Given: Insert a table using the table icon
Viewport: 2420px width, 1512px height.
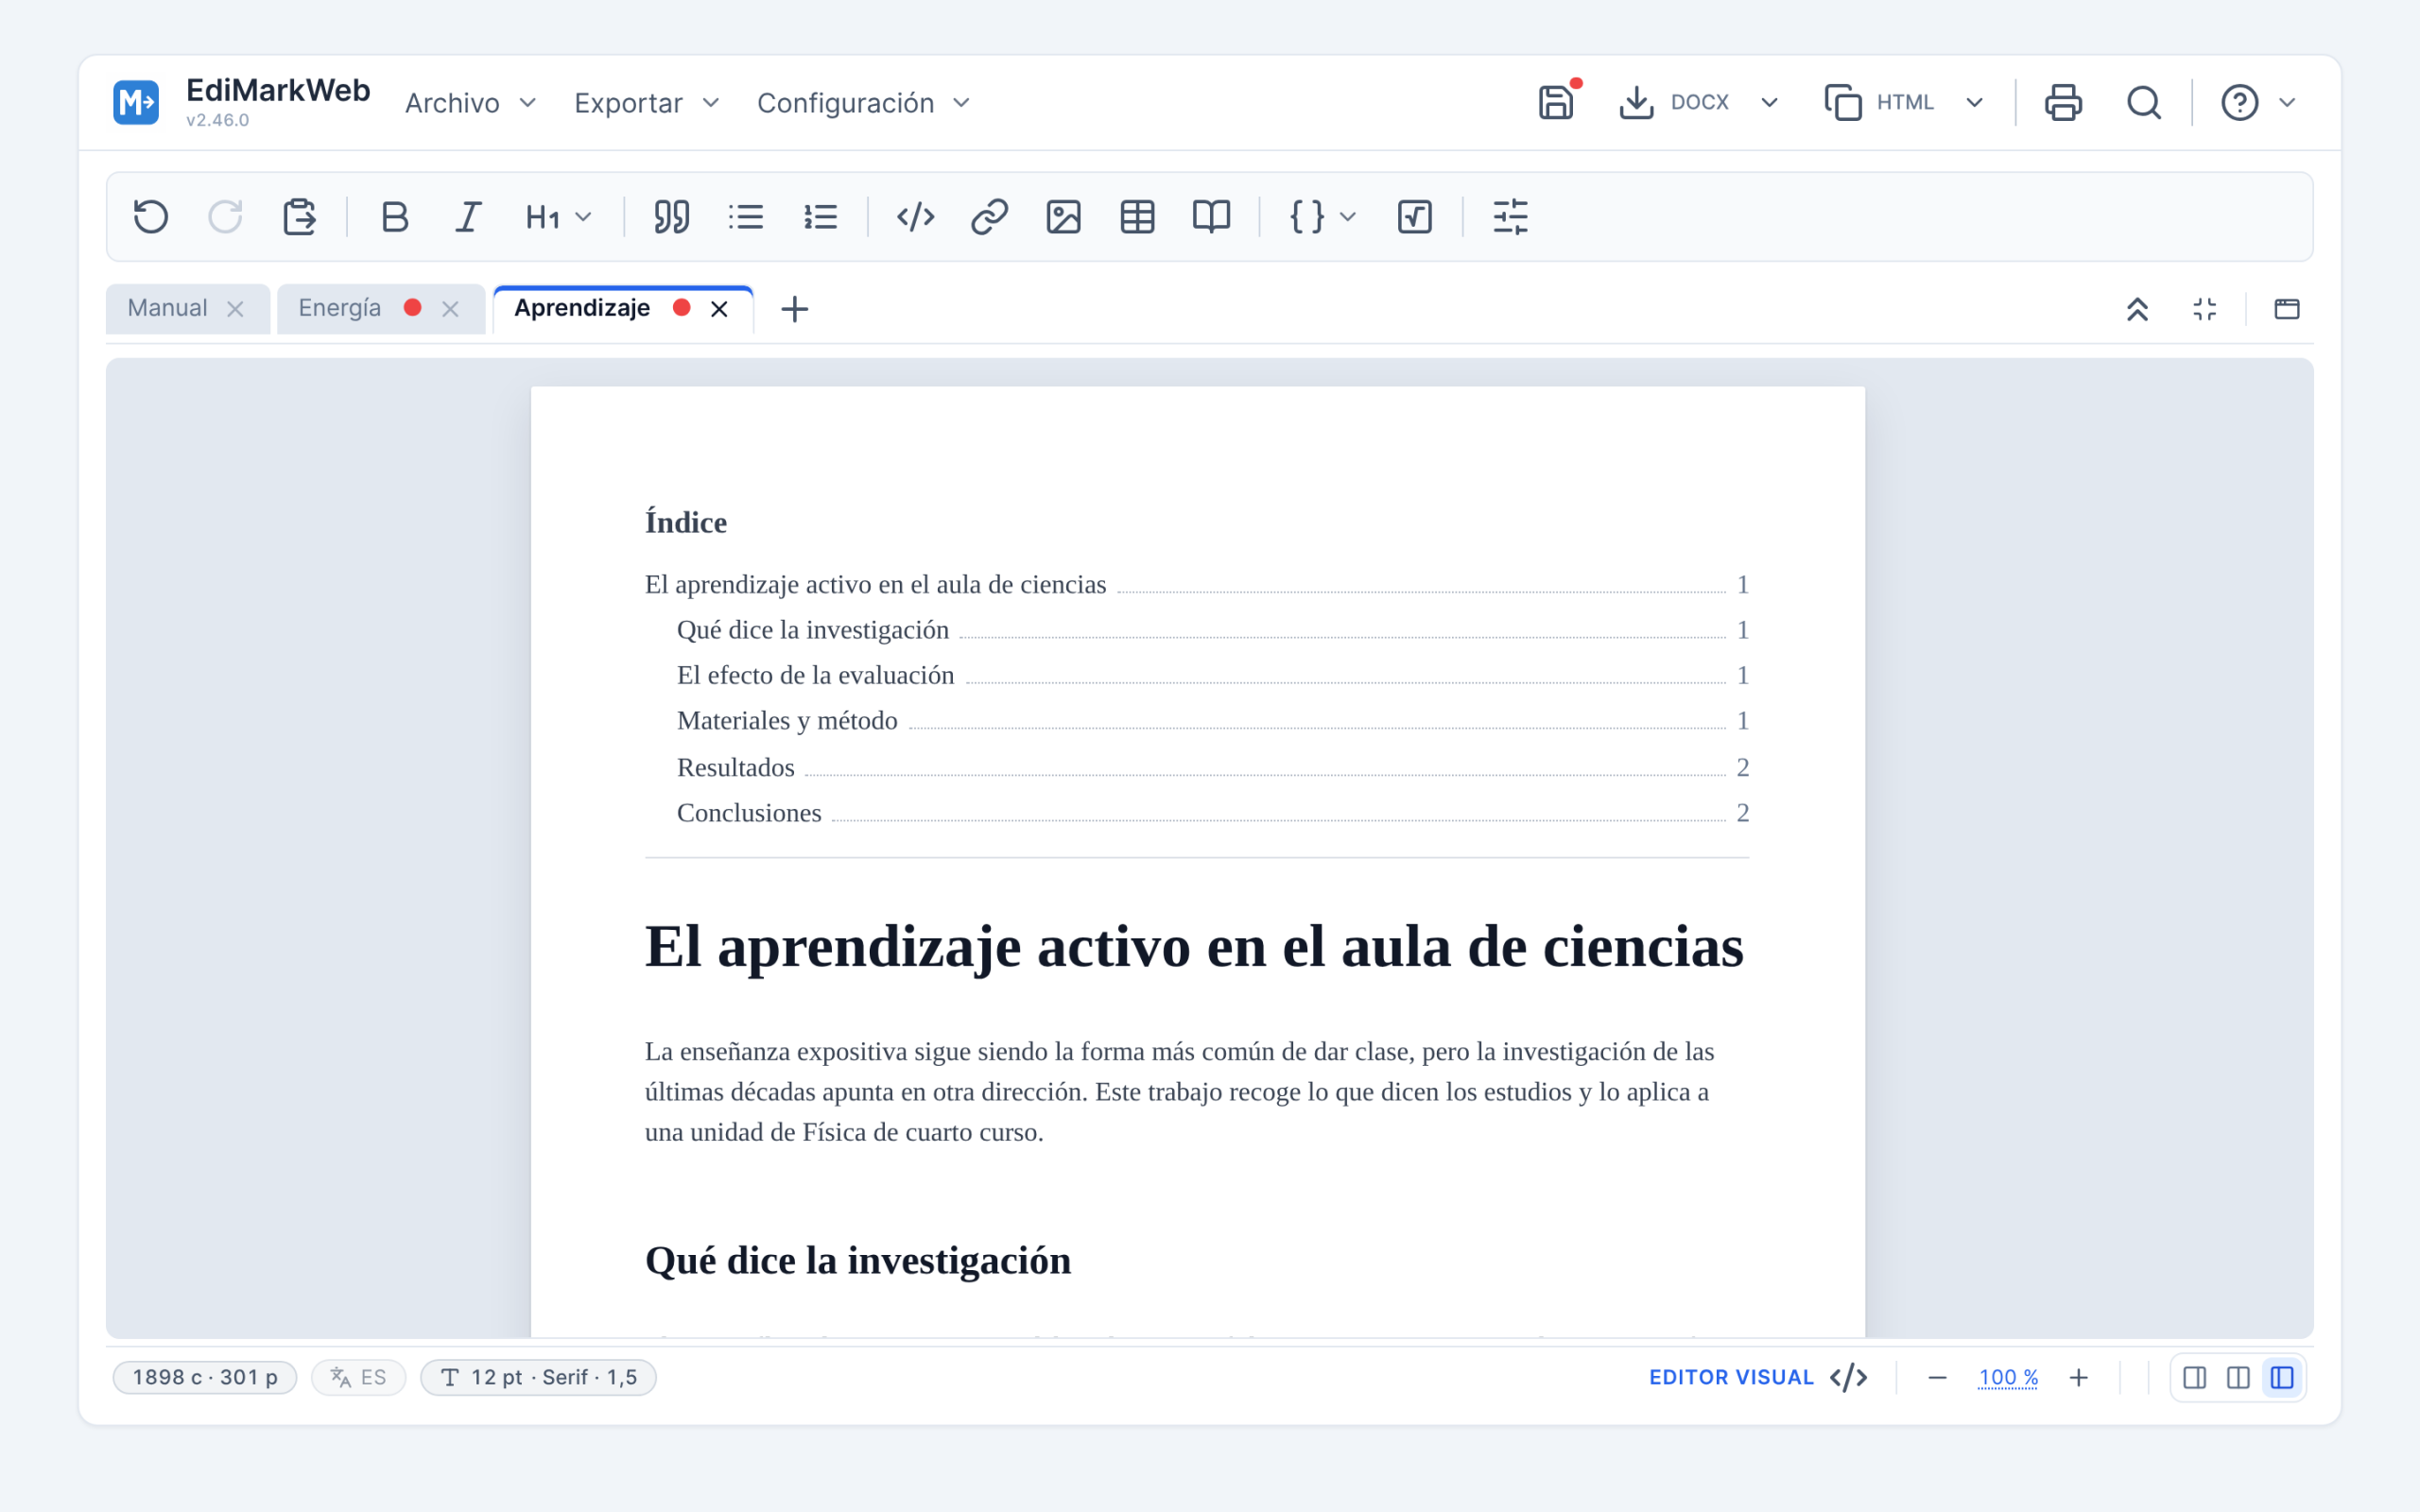Looking at the screenshot, I should click(1137, 216).
